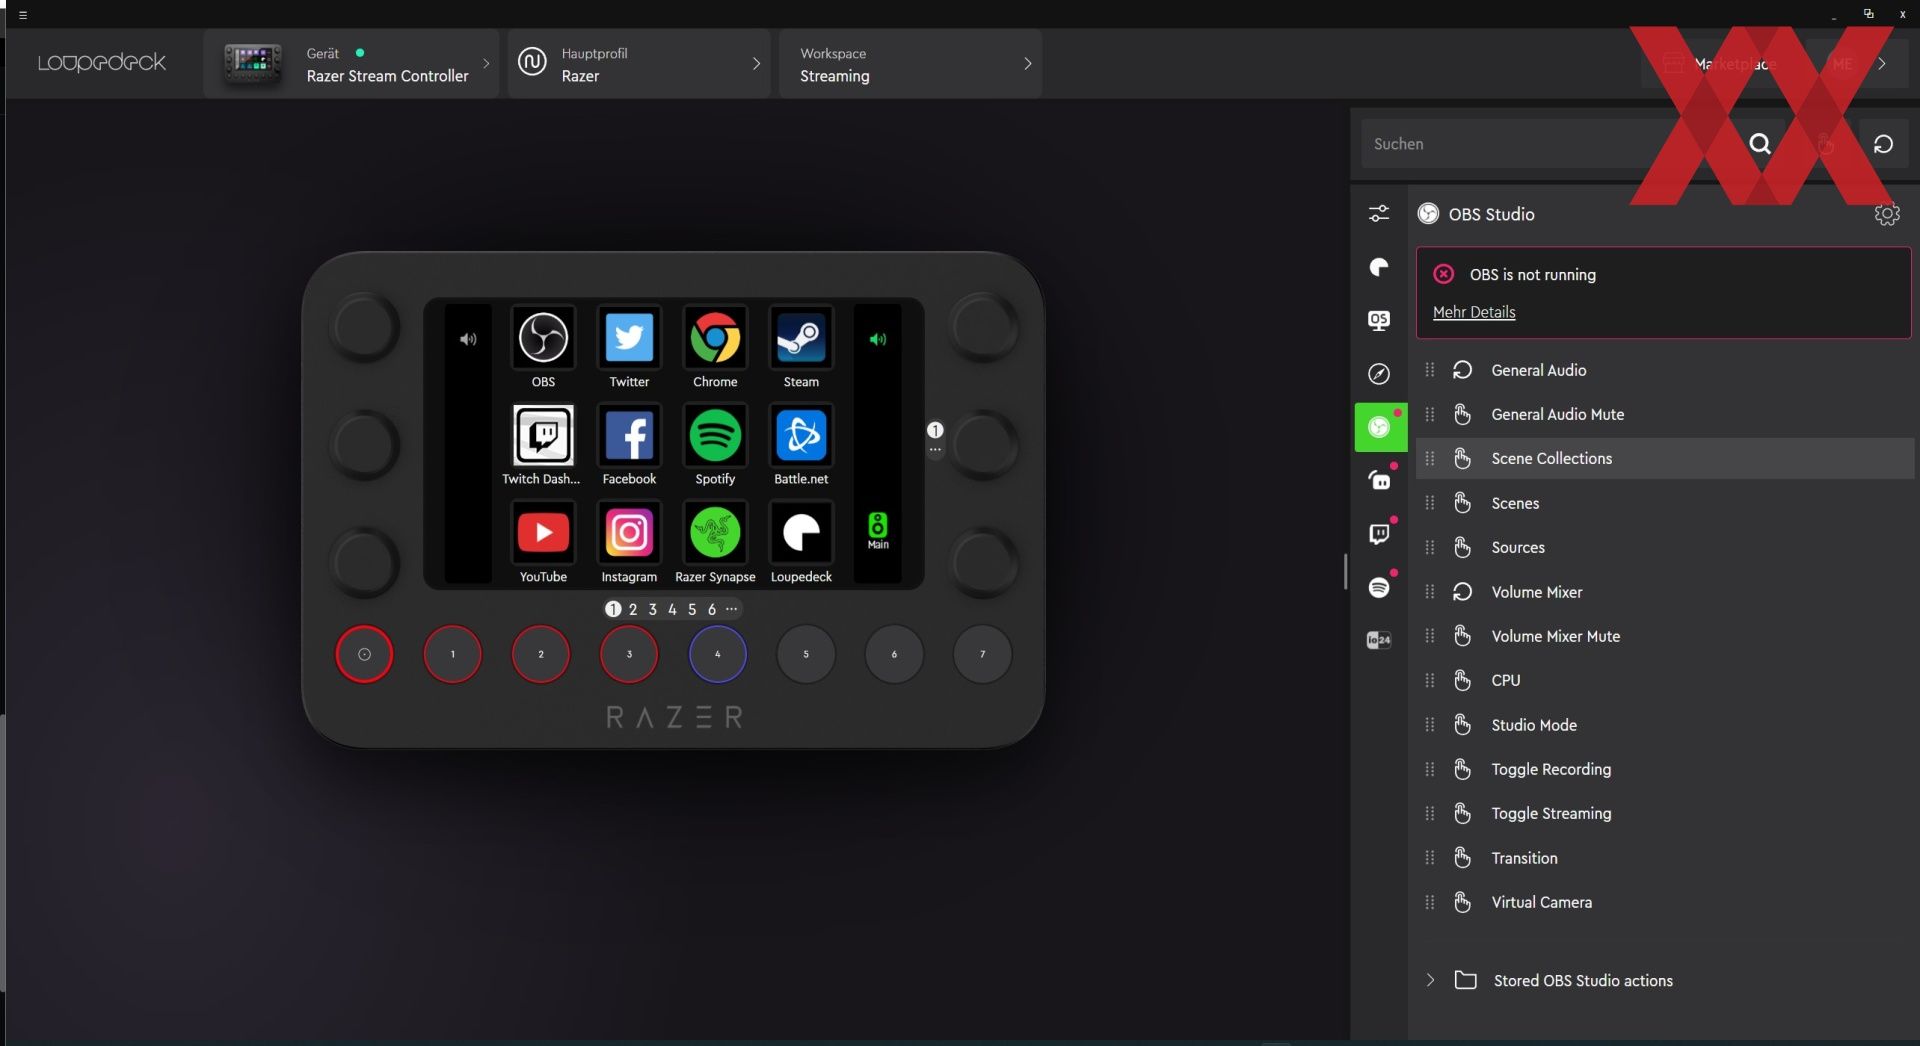Select the bottom right dial knob

coord(984,562)
